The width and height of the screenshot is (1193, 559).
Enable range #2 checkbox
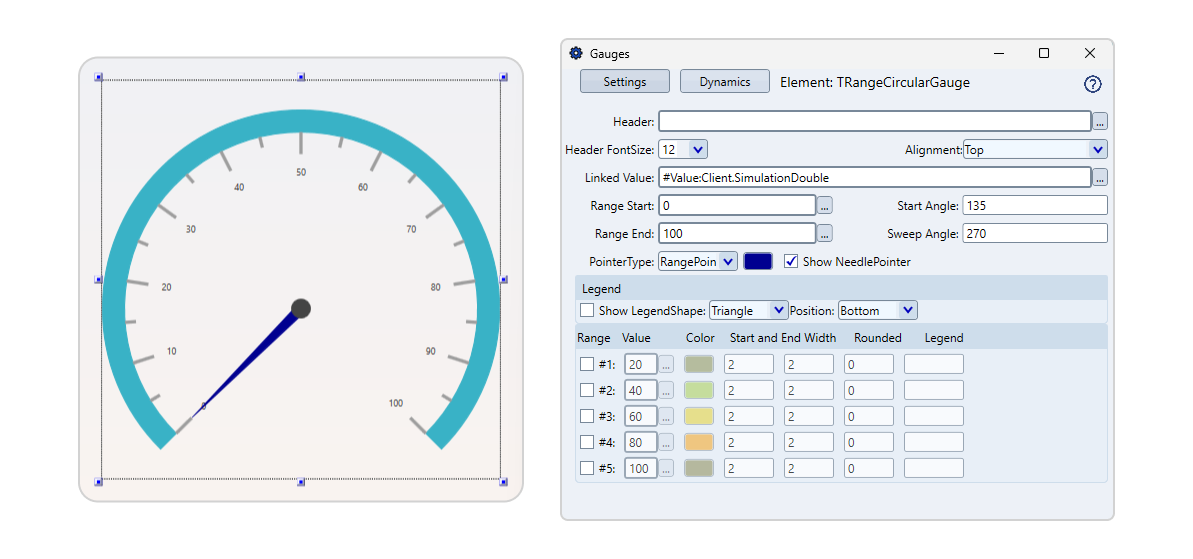pos(587,390)
